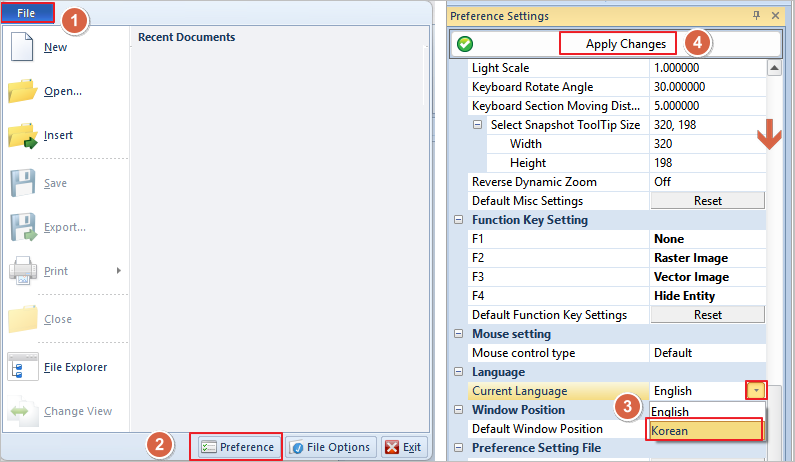The height and width of the screenshot is (462, 795).
Task: Open the Preference button
Action: [237, 447]
